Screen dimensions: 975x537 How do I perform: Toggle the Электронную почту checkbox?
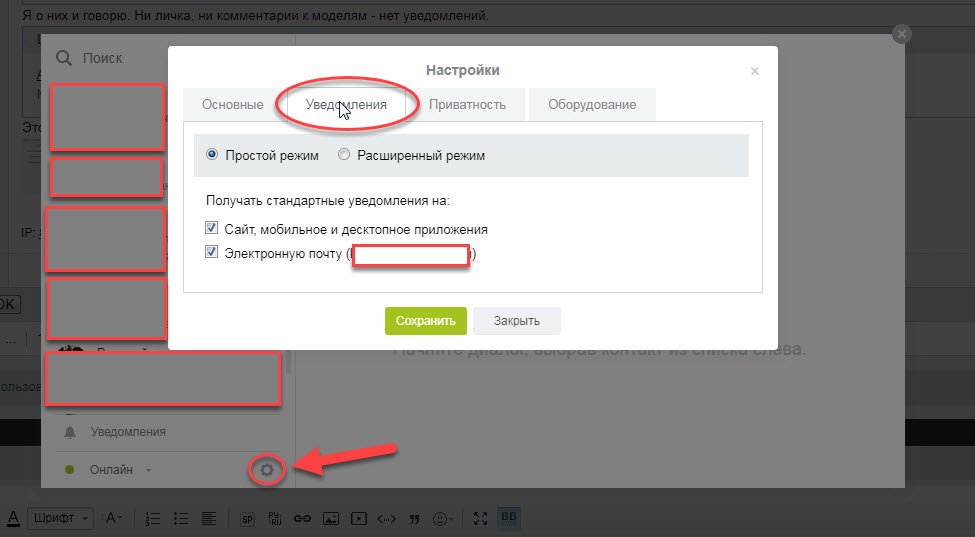click(x=211, y=253)
